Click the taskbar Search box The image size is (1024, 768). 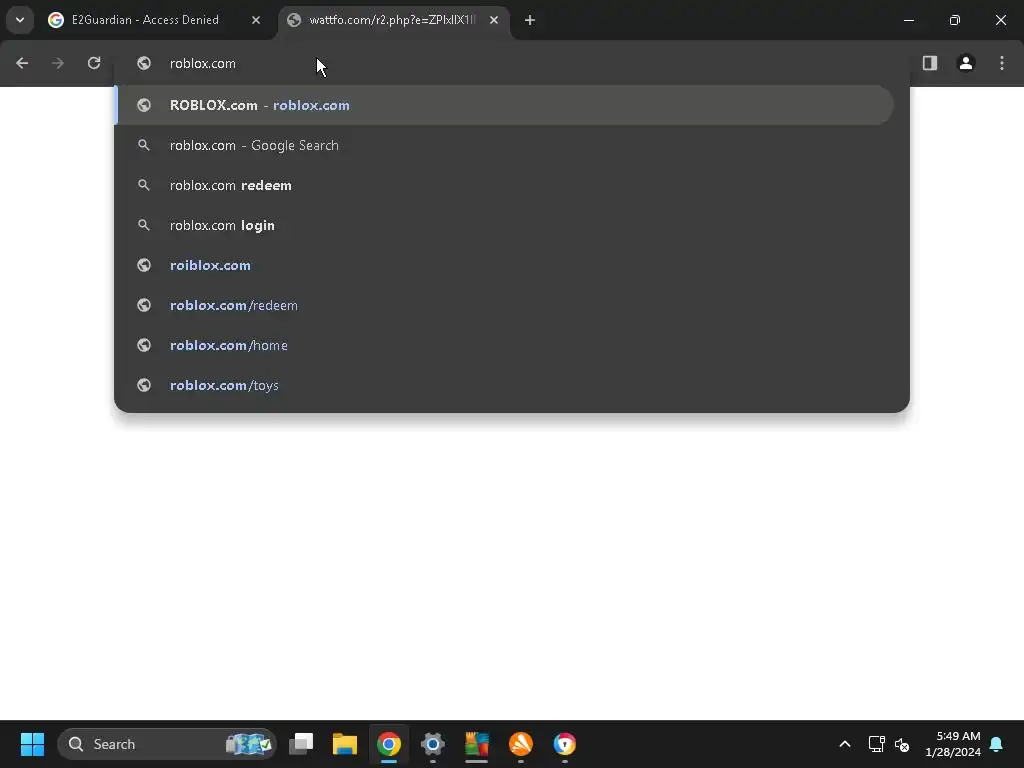click(167, 744)
